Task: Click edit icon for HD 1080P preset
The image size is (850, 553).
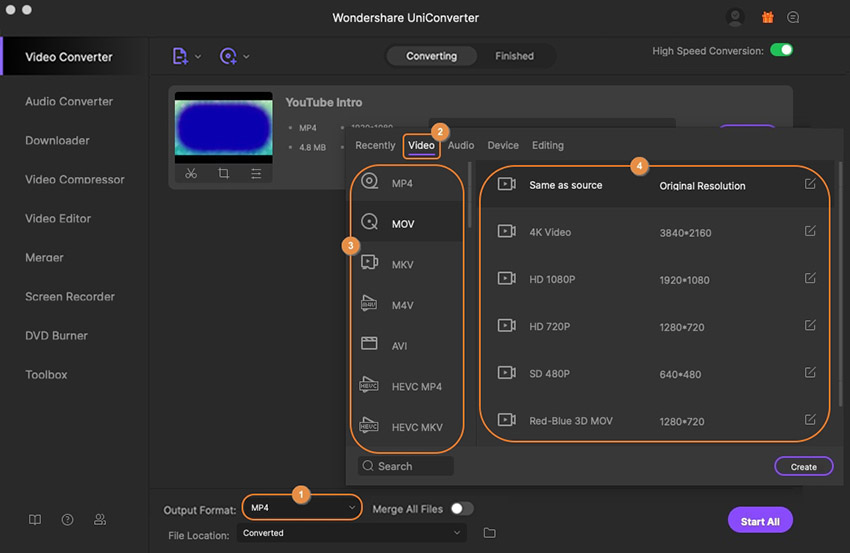Action: 810,279
